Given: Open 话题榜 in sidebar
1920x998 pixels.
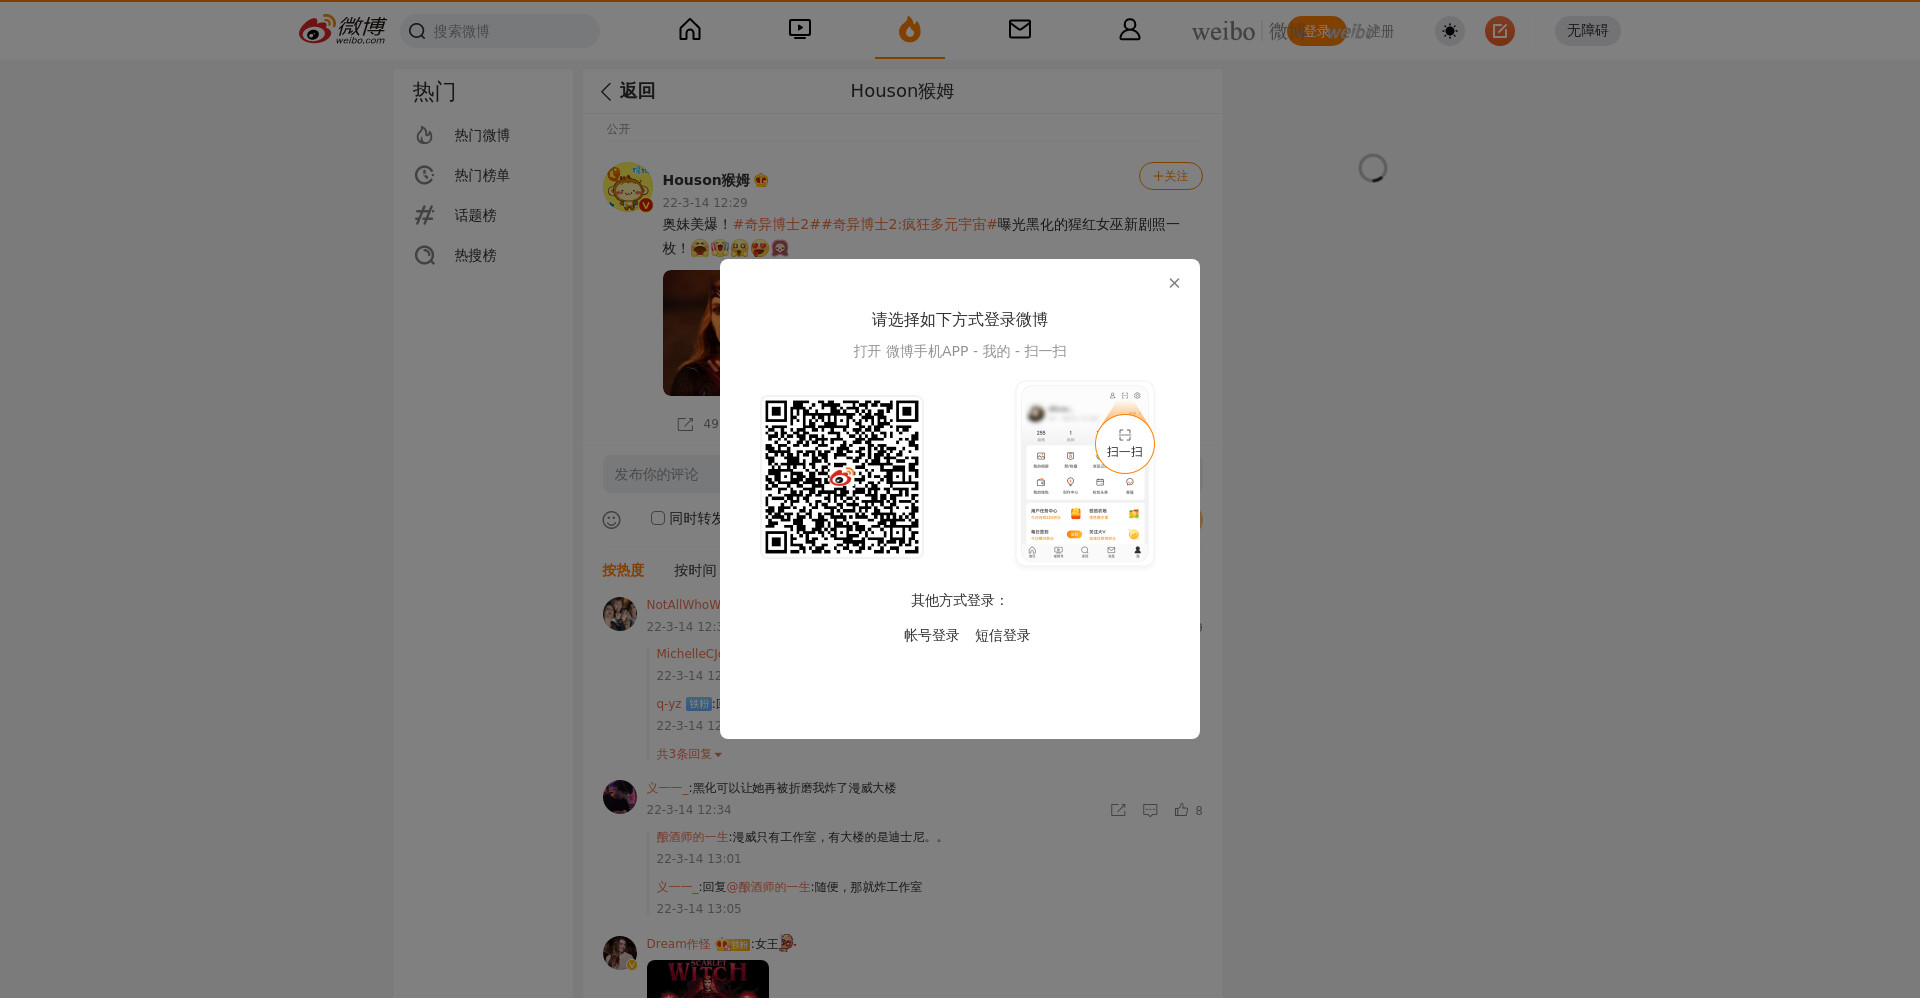Looking at the screenshot, I should click(482, 215).
